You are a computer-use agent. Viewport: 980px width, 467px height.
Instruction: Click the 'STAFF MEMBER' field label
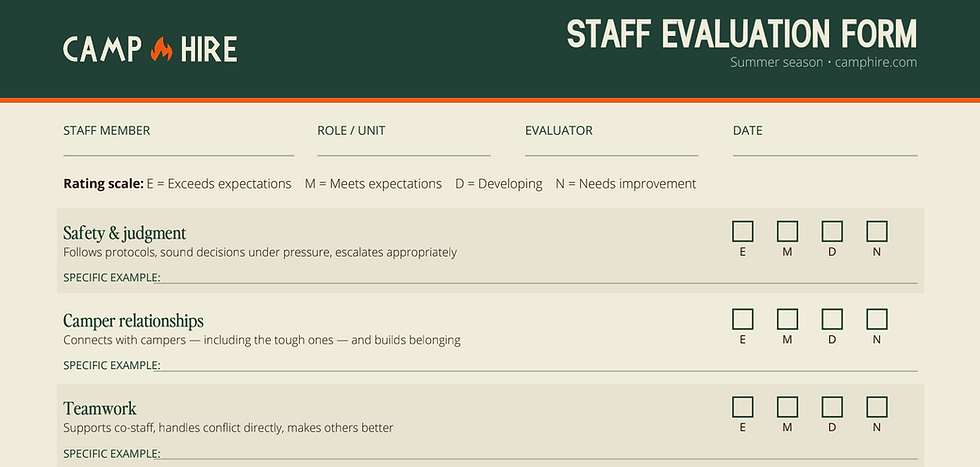(x=107, y=131)
